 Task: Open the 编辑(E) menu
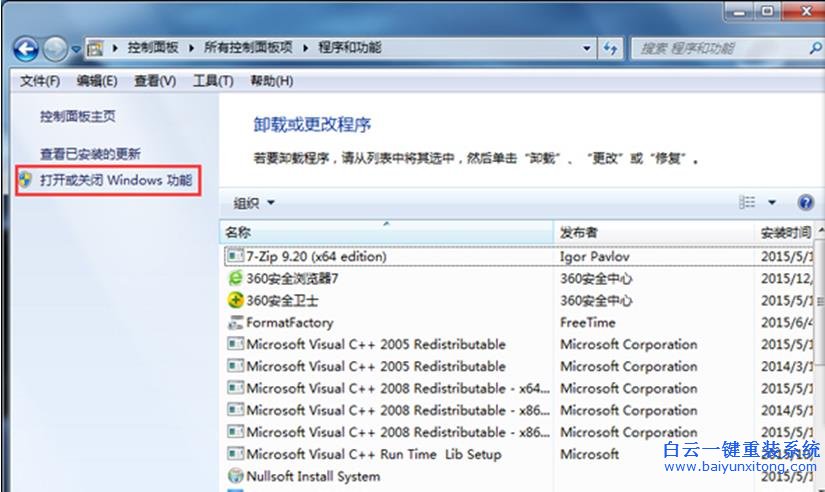point(97,81)
